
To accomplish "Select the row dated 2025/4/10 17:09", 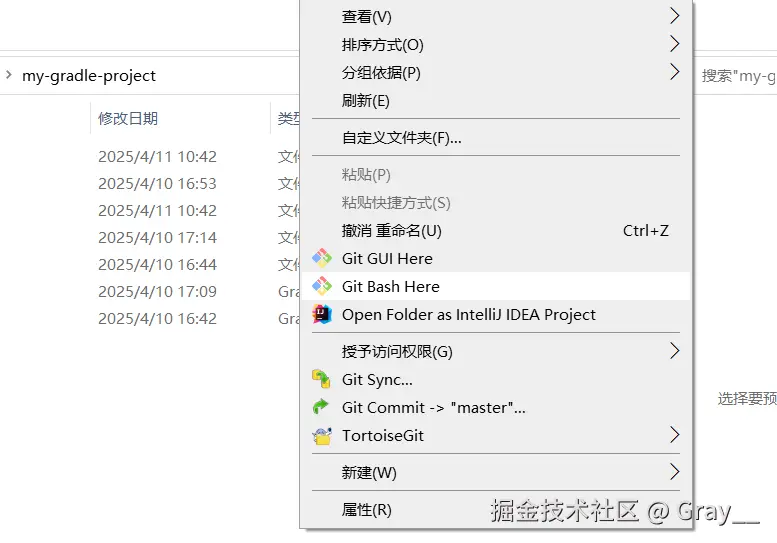I will 157,291.
